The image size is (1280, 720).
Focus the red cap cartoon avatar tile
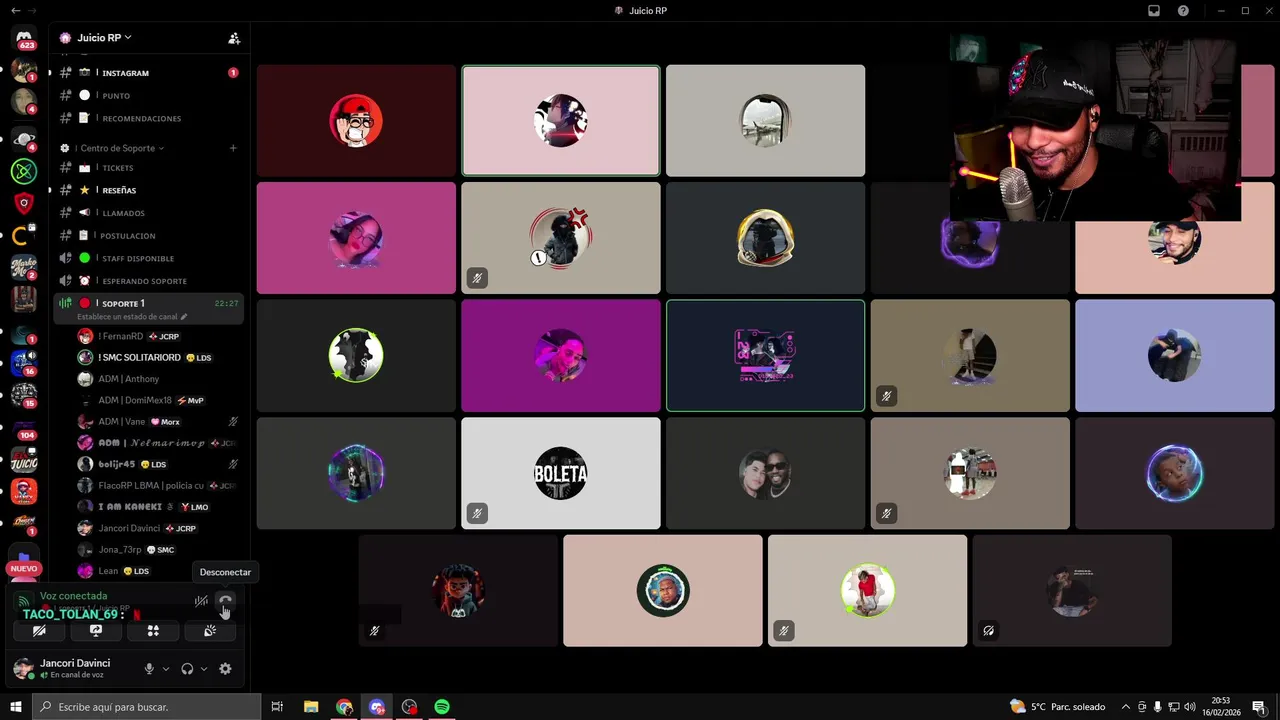[356, 121]
